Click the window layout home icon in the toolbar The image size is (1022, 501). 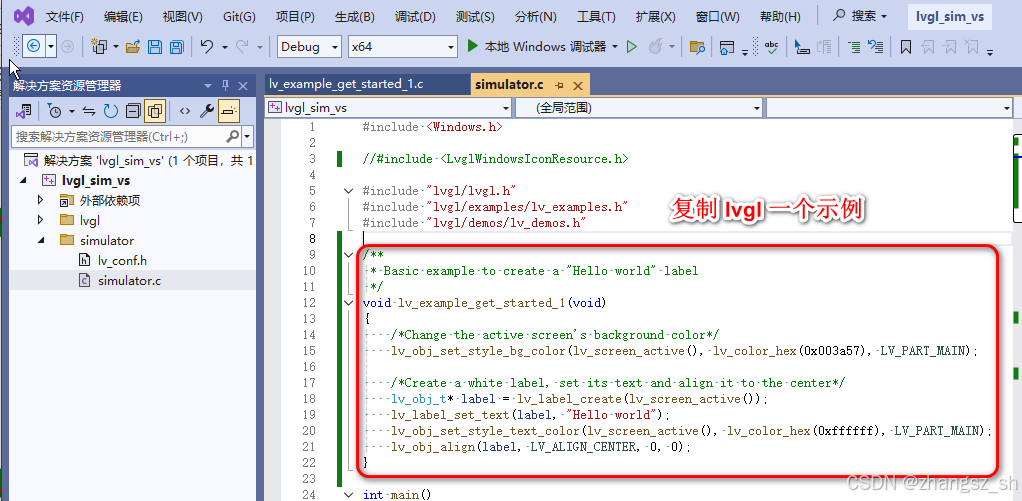click(726, 47)
